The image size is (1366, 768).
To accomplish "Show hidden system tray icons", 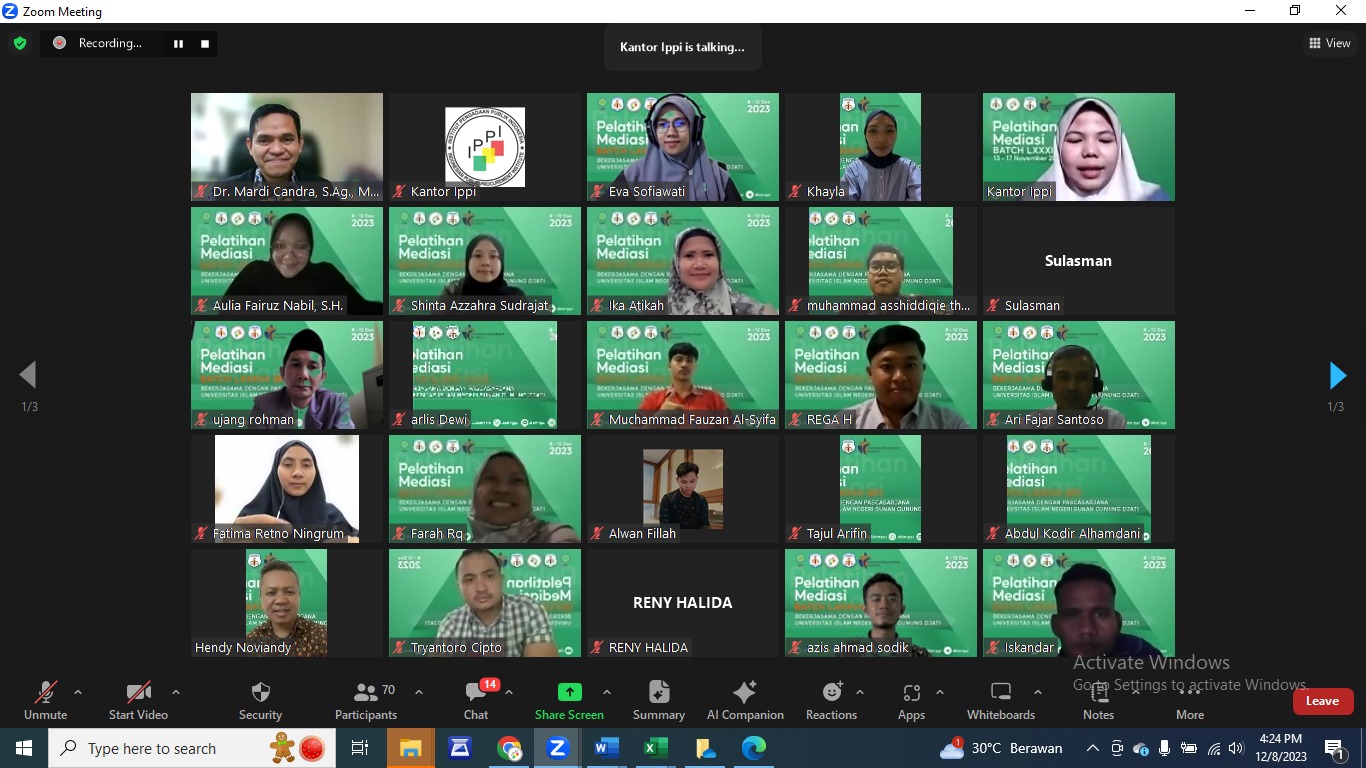I will (x=1092, y=748).
